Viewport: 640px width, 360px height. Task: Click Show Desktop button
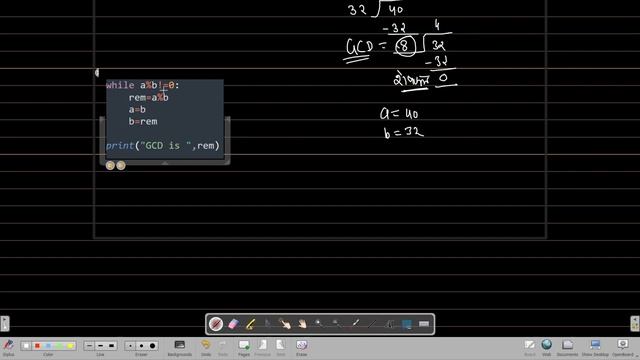pos(595,348)
